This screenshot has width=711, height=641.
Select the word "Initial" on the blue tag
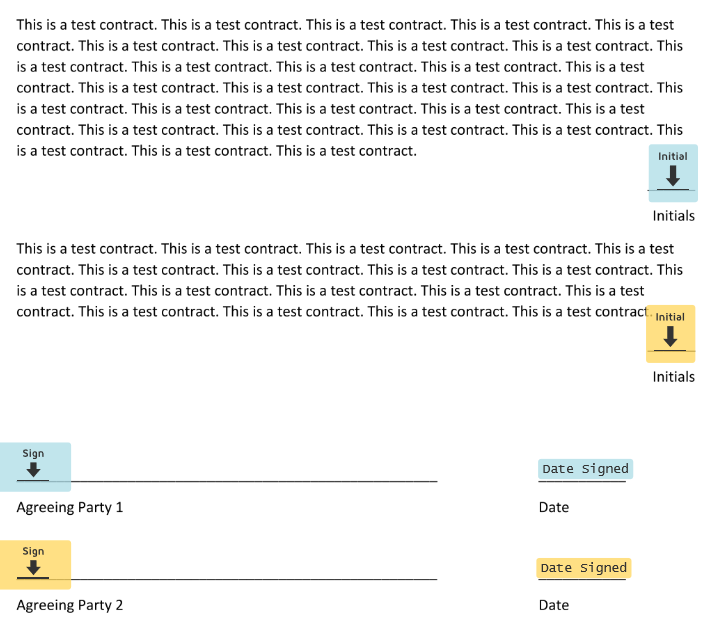673,156
